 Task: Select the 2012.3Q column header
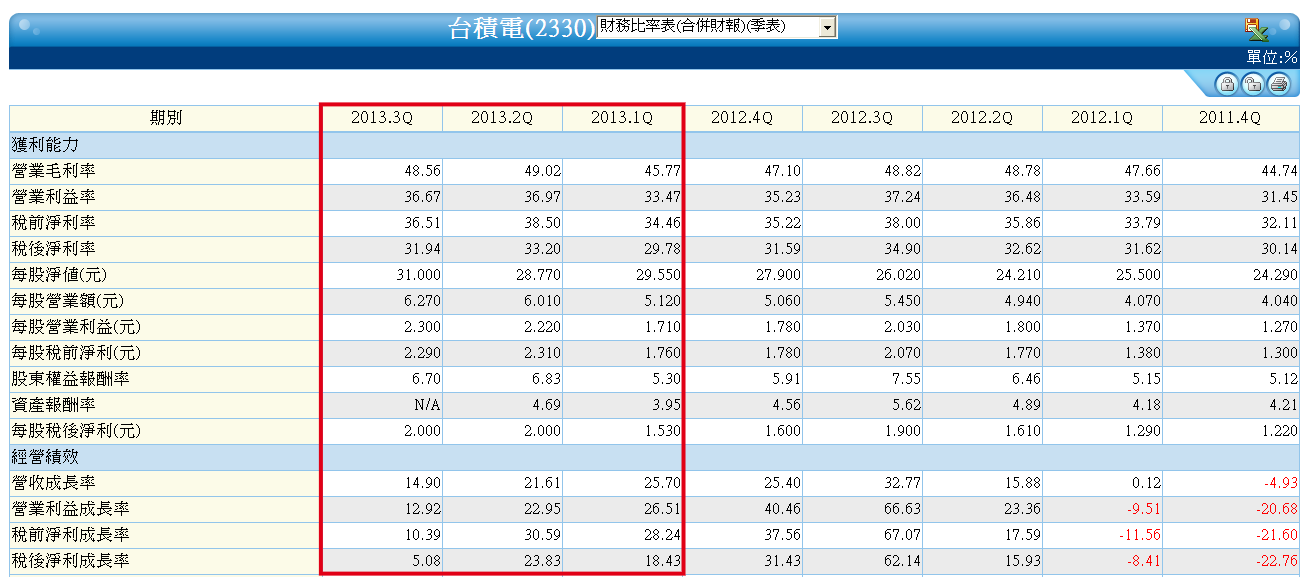coord(862,118)
